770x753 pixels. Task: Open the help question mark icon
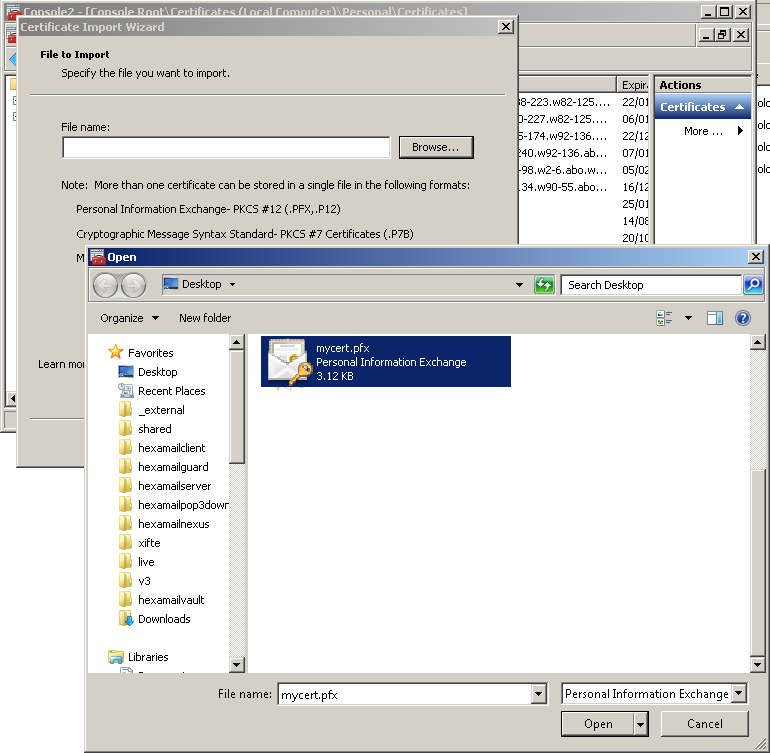[x=743, y=318]
